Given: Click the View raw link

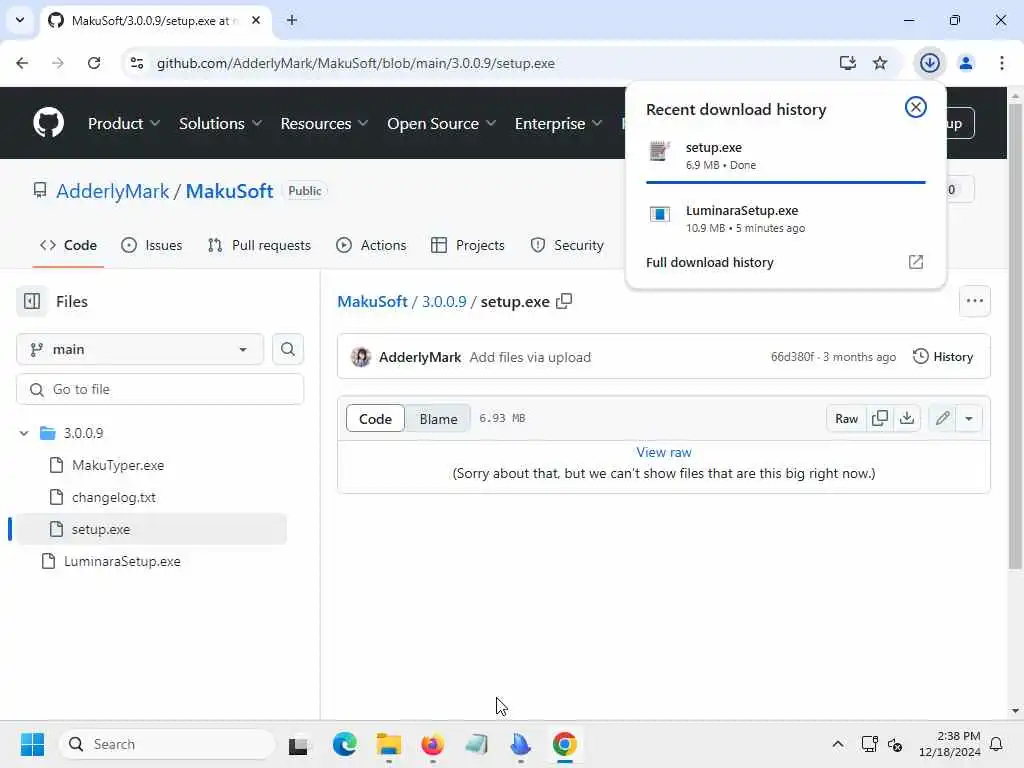Looking at the screenshot, I should tap(664, 452).
